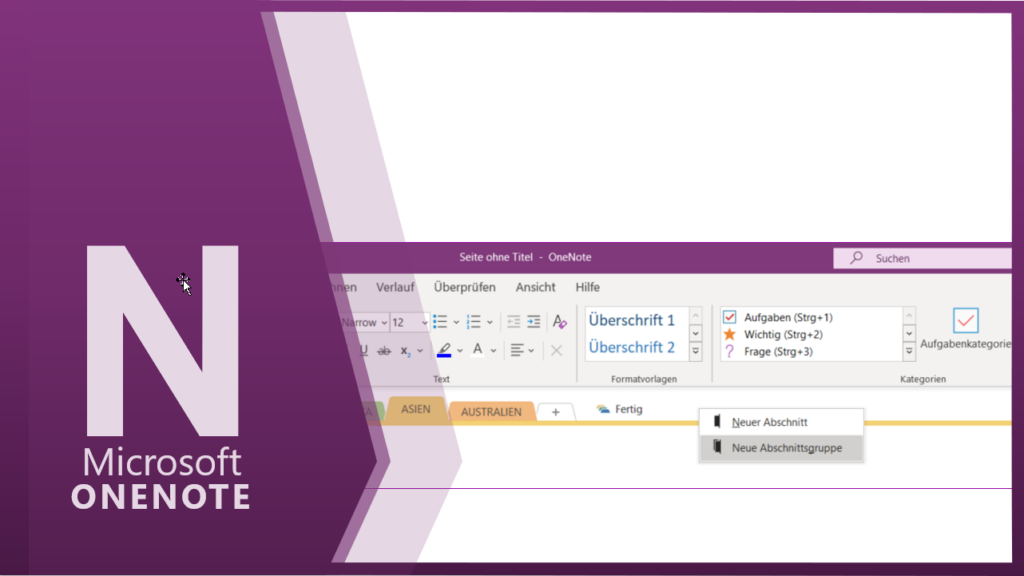1024x576 pixels.
Task: Open the Überprüfen ribbon tab
Action: coord(464,287)
